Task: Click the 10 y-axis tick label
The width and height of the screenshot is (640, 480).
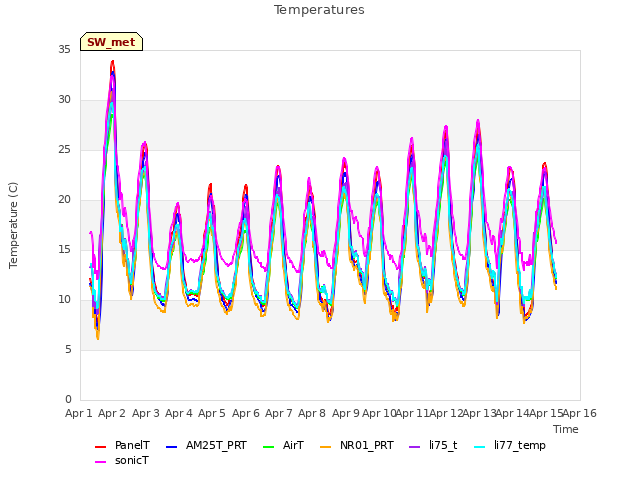Action: pos(64,300)
